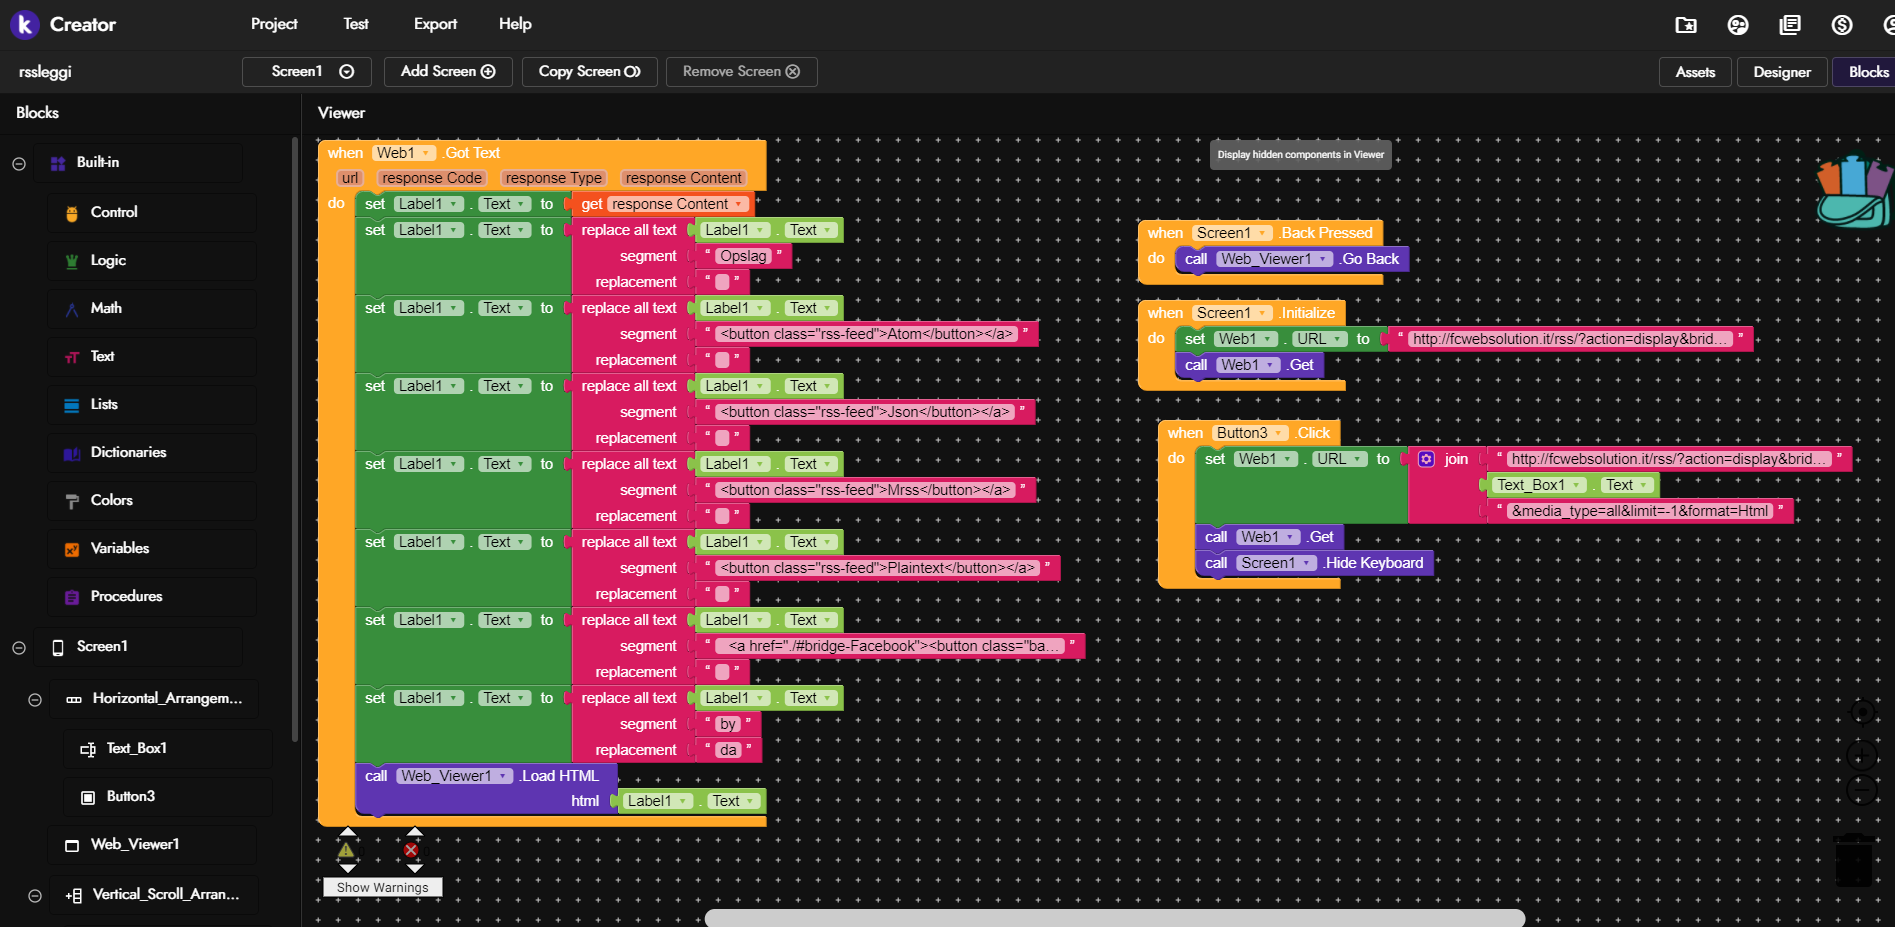1895x927 pixels.
Task: Collapse the Horizontal_Arrangement tree node
Action: (35, 699)
